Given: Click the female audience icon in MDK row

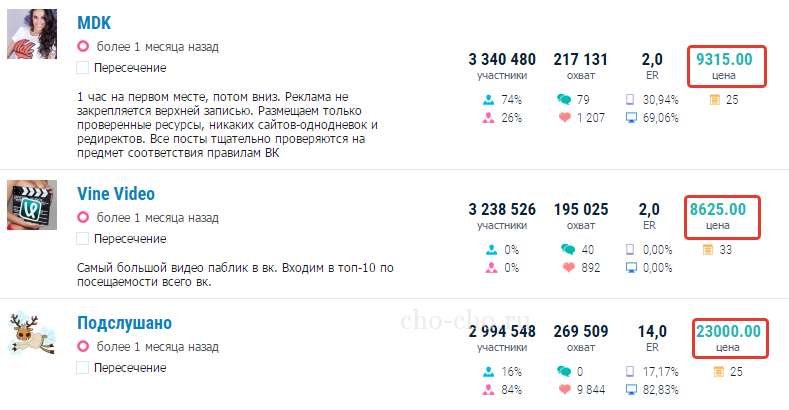Looking at the screenshot, I should pos(489,118).
